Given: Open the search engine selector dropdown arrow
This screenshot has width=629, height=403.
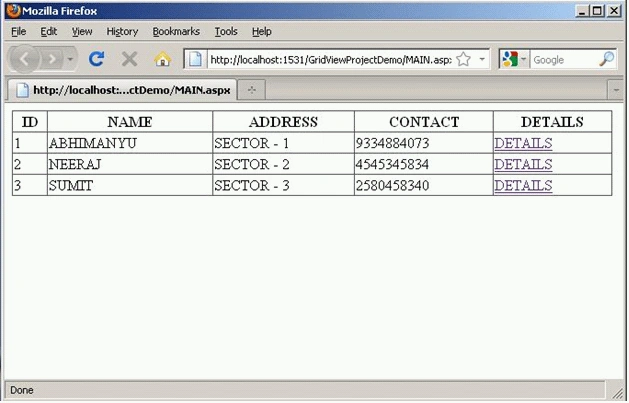Looking at the screenshot, I should 523,59.
